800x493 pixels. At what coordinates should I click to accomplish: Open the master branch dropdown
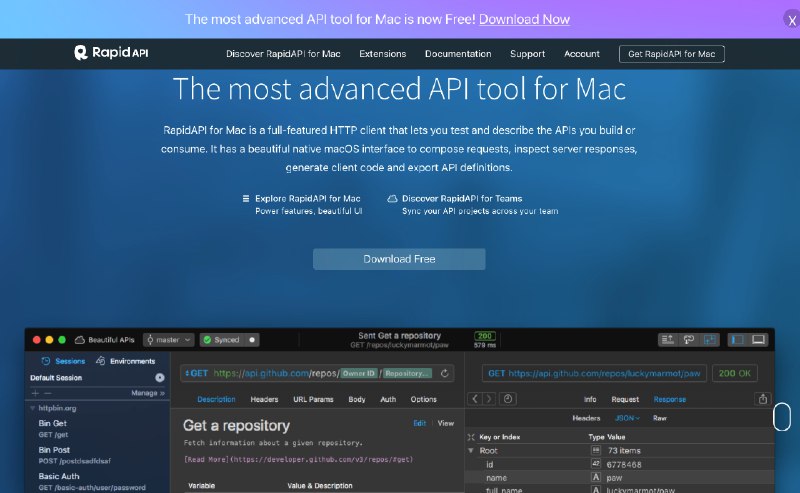[x=168, y=340]
